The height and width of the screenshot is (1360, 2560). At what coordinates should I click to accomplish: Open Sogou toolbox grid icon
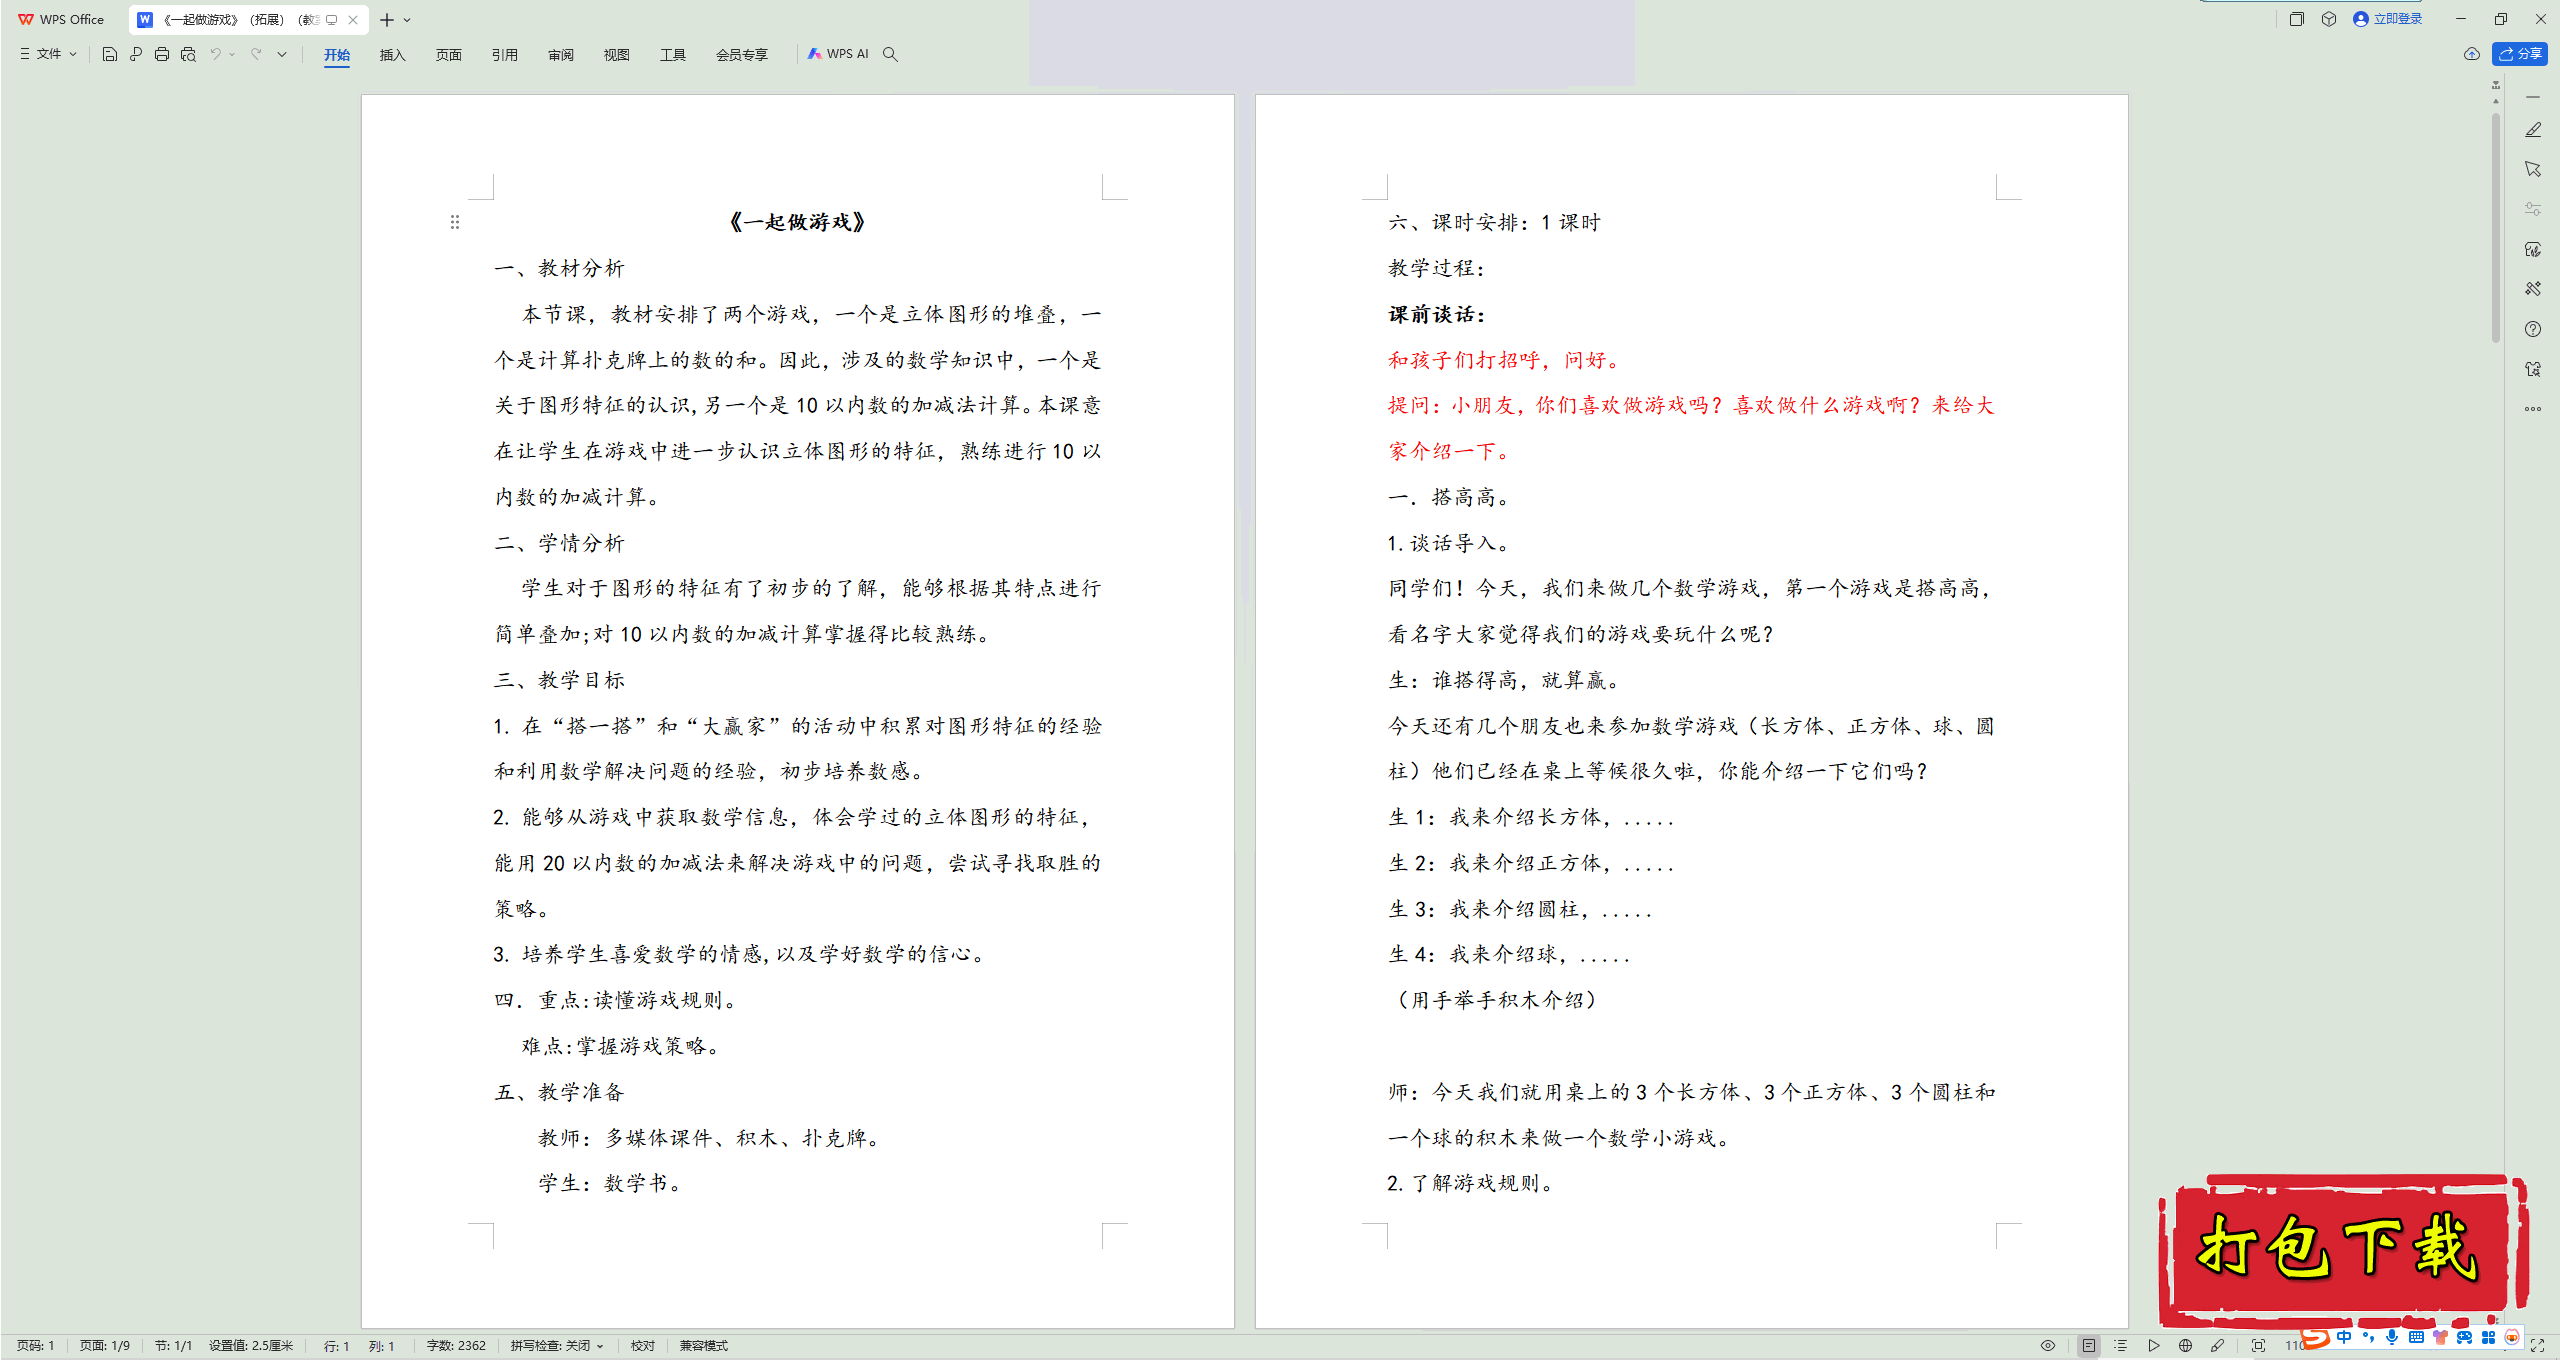tap(2488, 1337)
